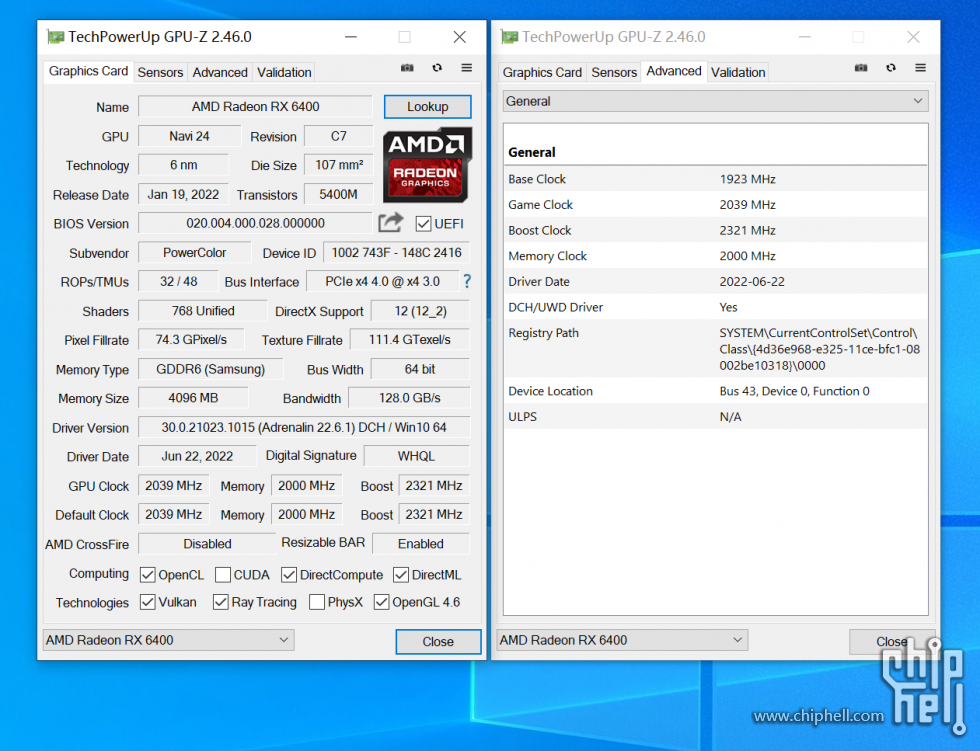Select the DCH/UWD Driver row

(x=715, y=307)
